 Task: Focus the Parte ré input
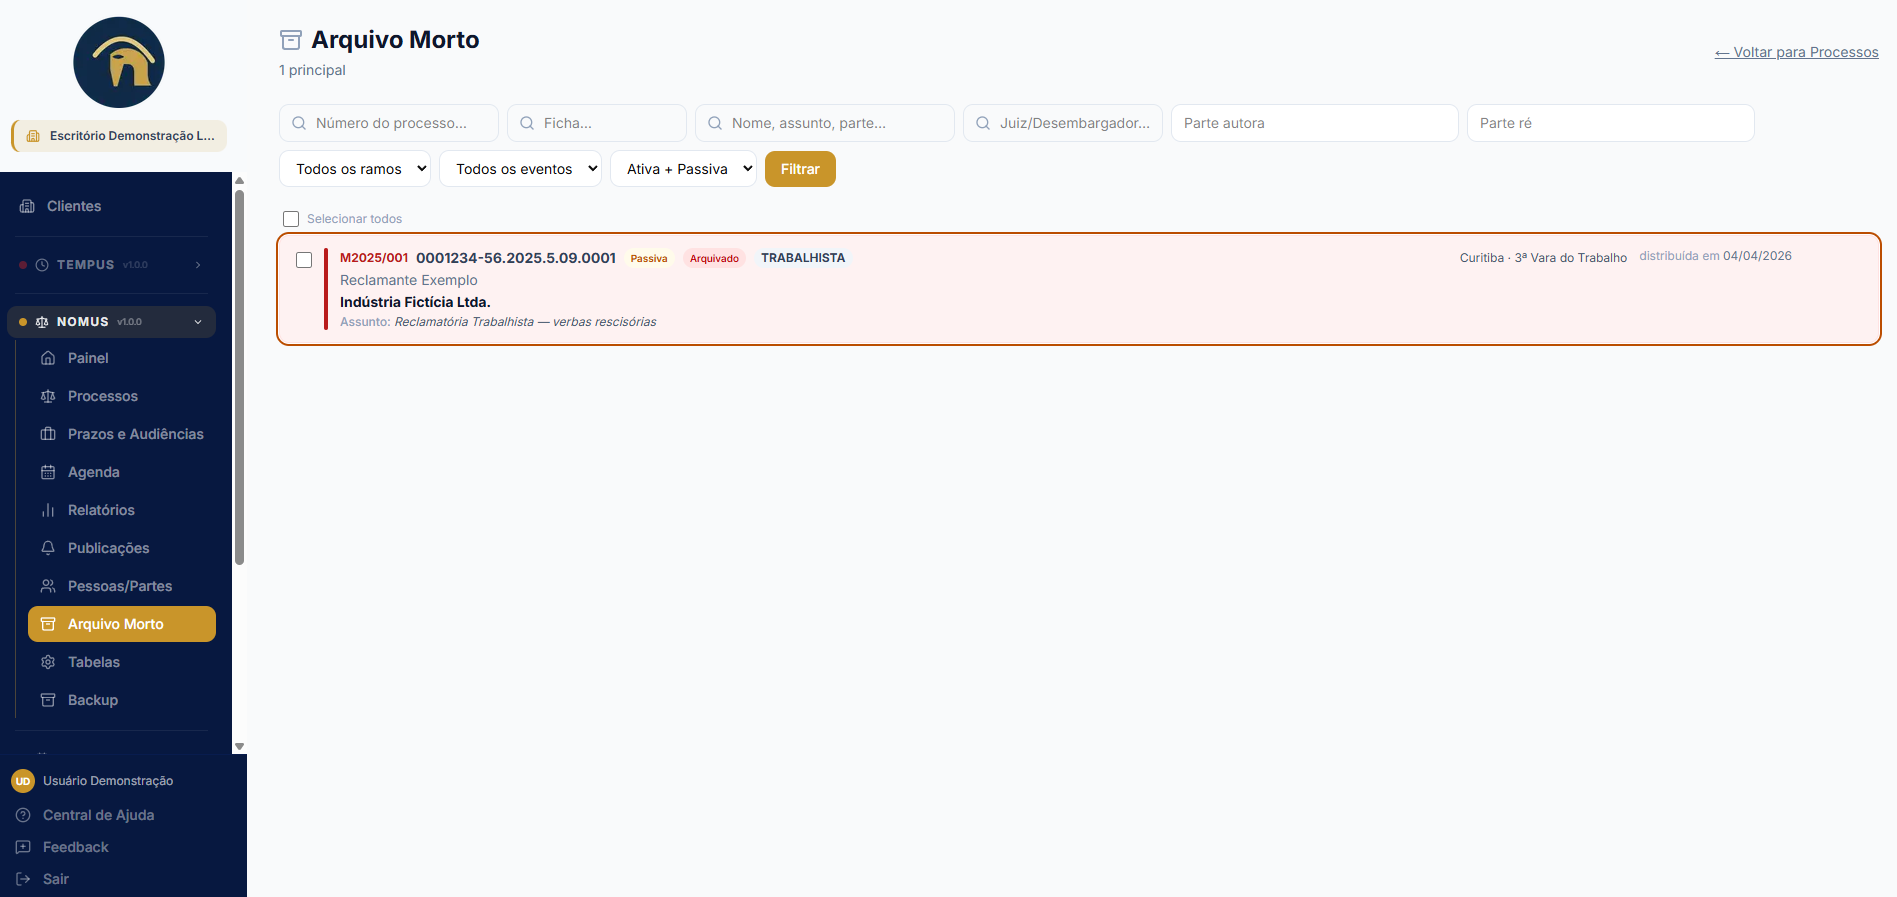click(x=1611, y=123)
